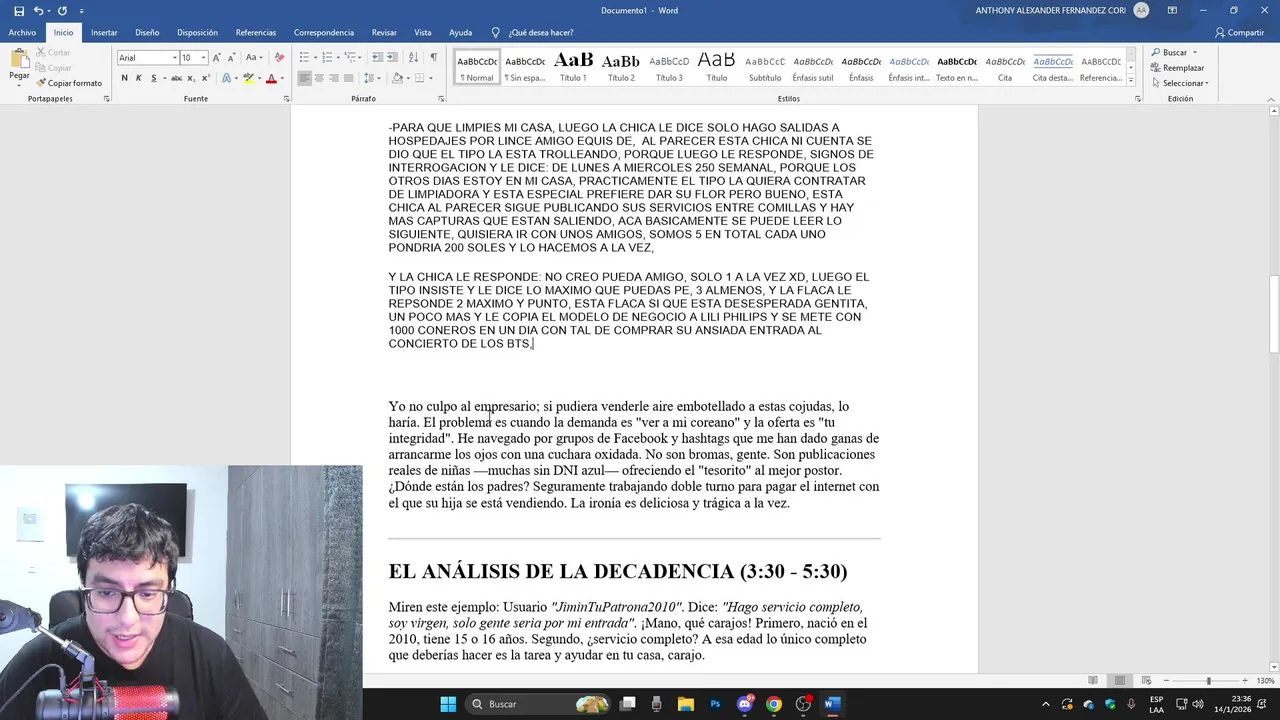
Task: Increase font size with the larger A icon
Action: (x=216, y=58)
